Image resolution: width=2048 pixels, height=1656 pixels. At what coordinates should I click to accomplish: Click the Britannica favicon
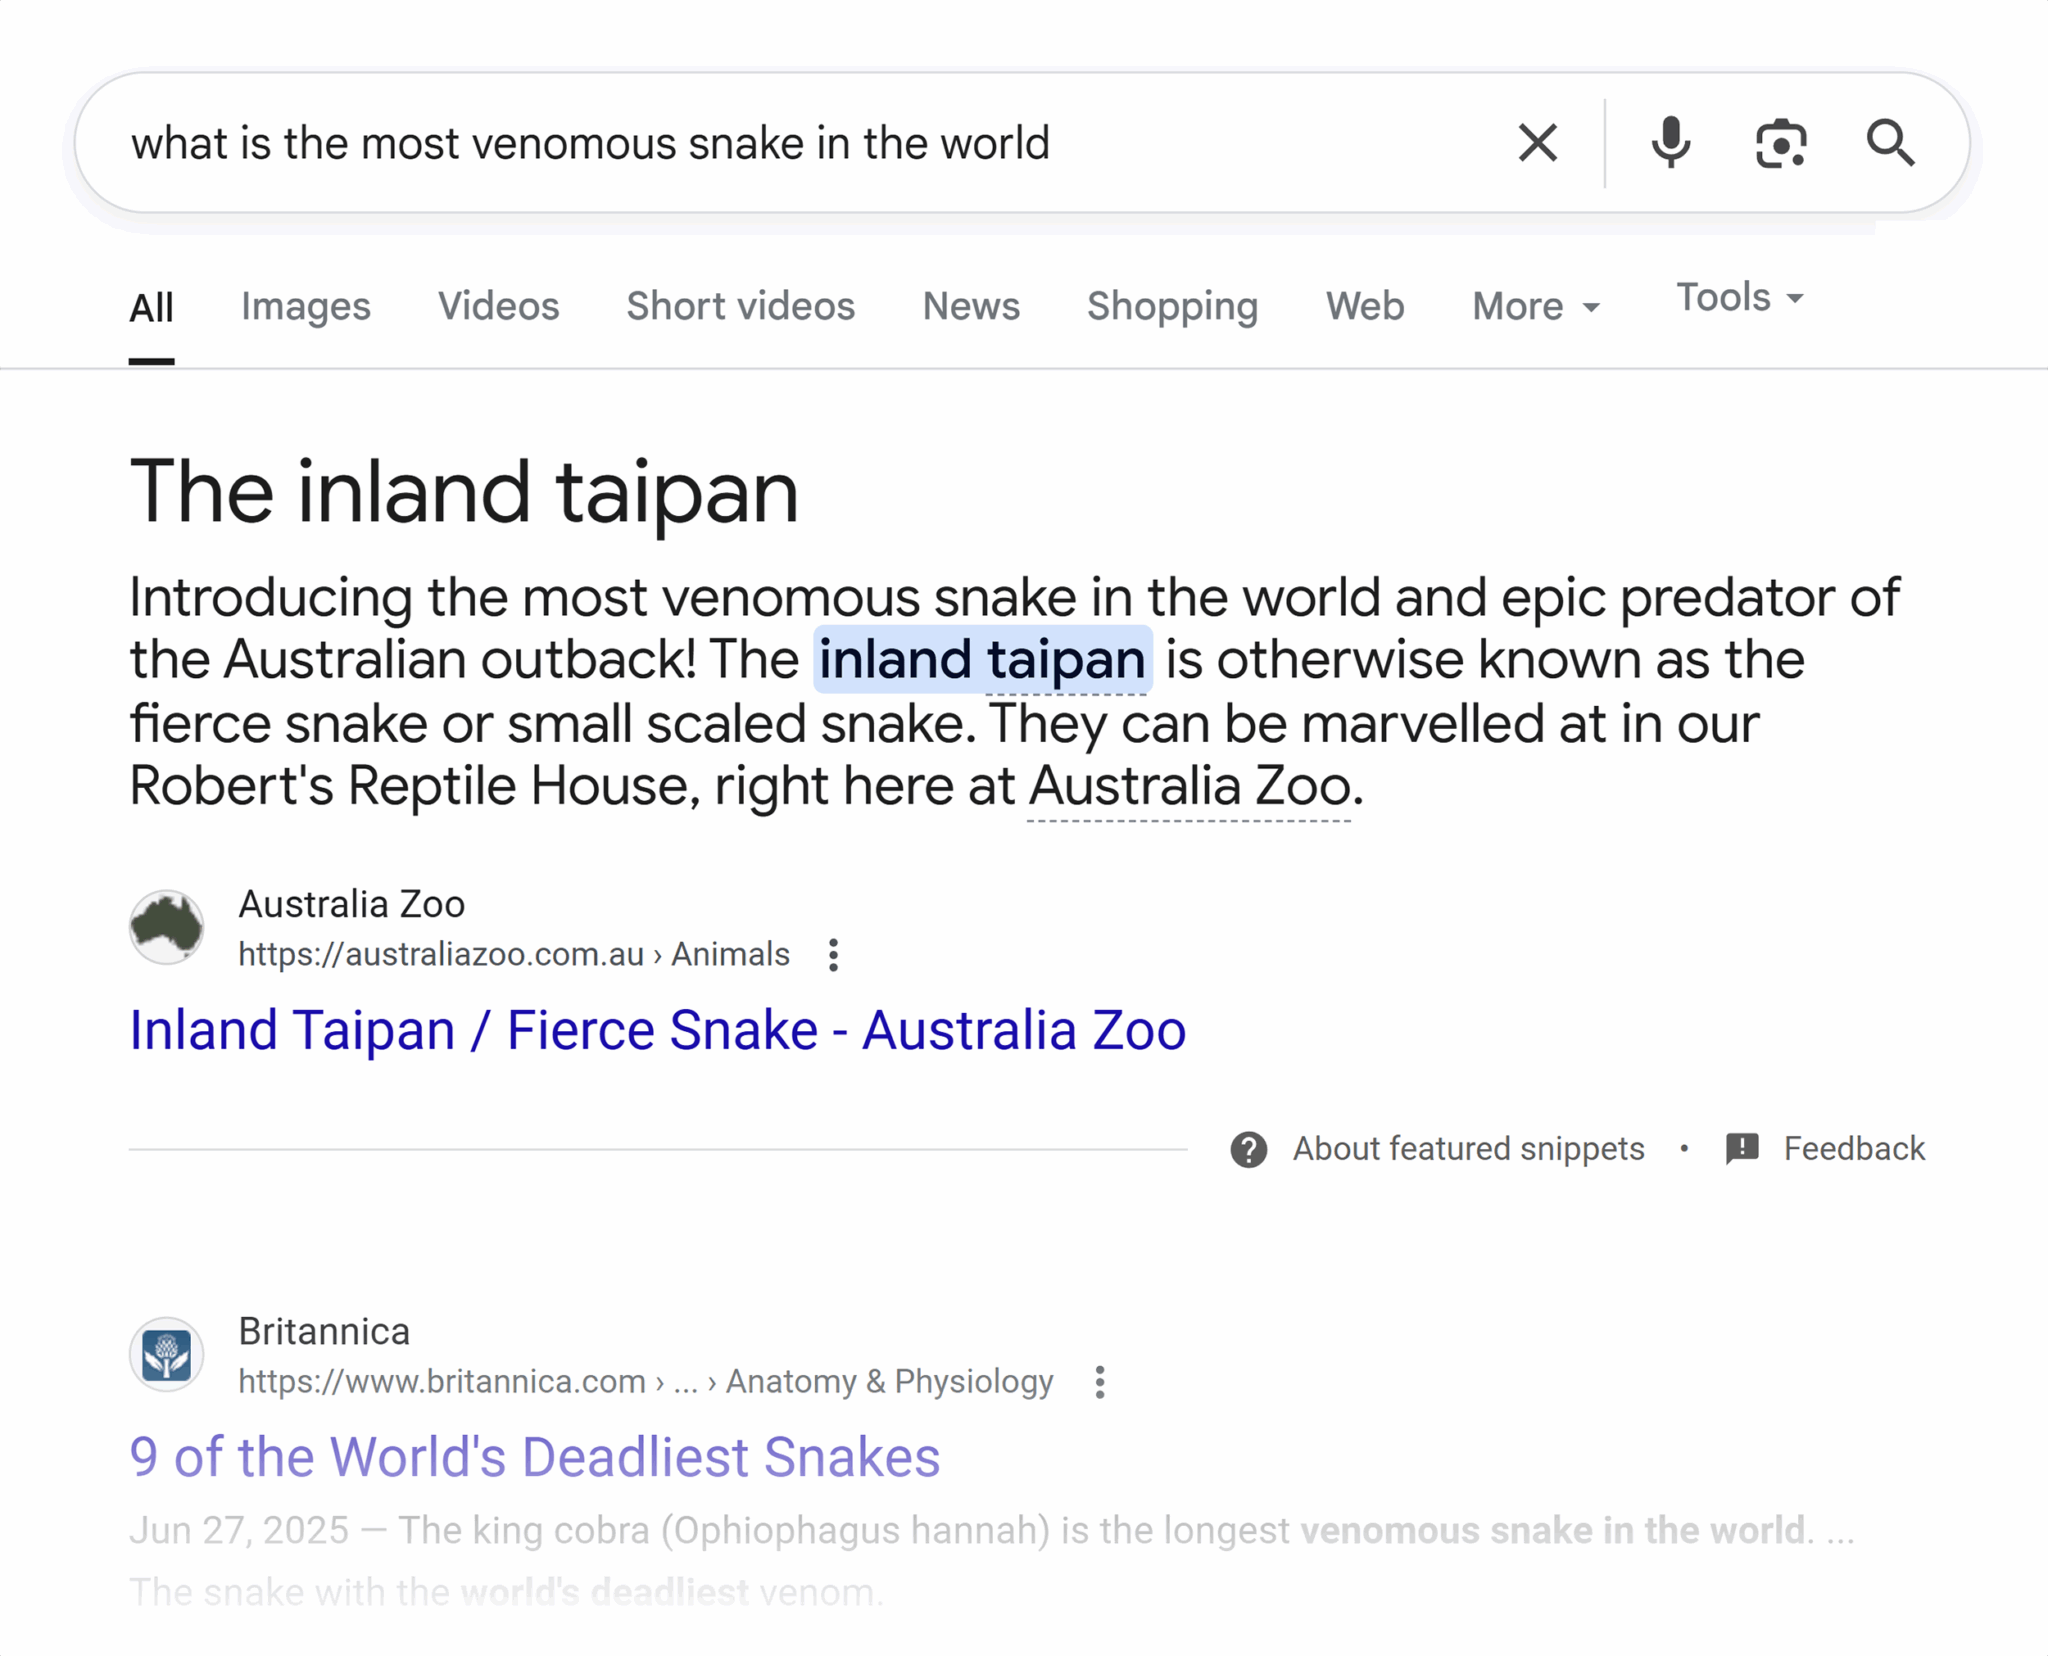pos(166,1355)
